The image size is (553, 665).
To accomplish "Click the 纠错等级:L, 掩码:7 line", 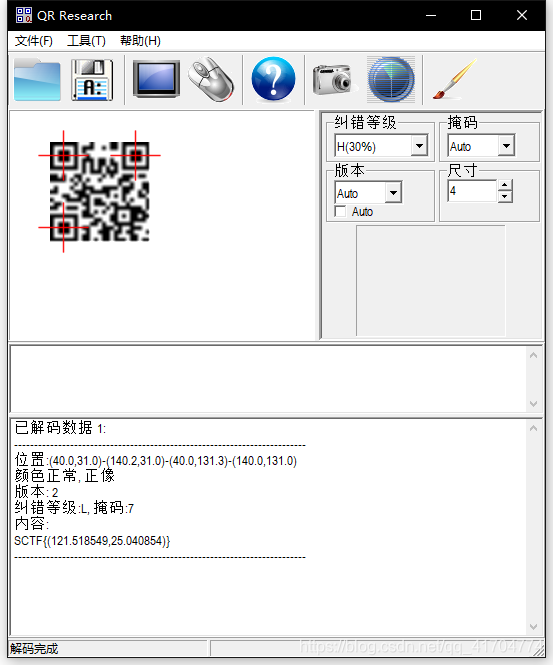I will 74,508.
